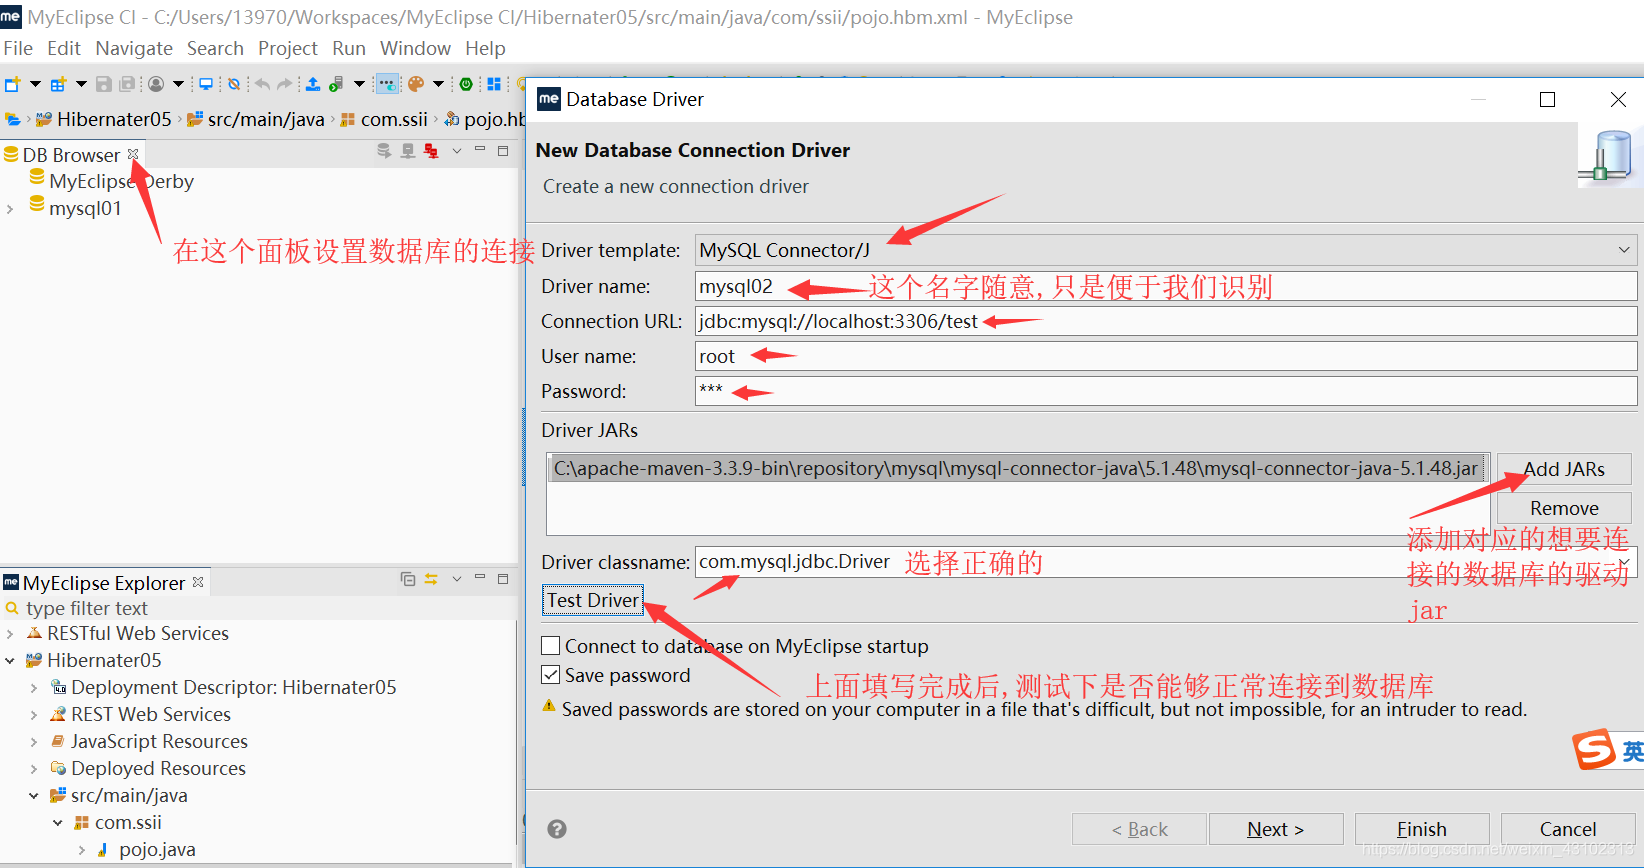Enable Connect to database on MyEclipse startup
1644x868 pixels.
click(550, 646)
